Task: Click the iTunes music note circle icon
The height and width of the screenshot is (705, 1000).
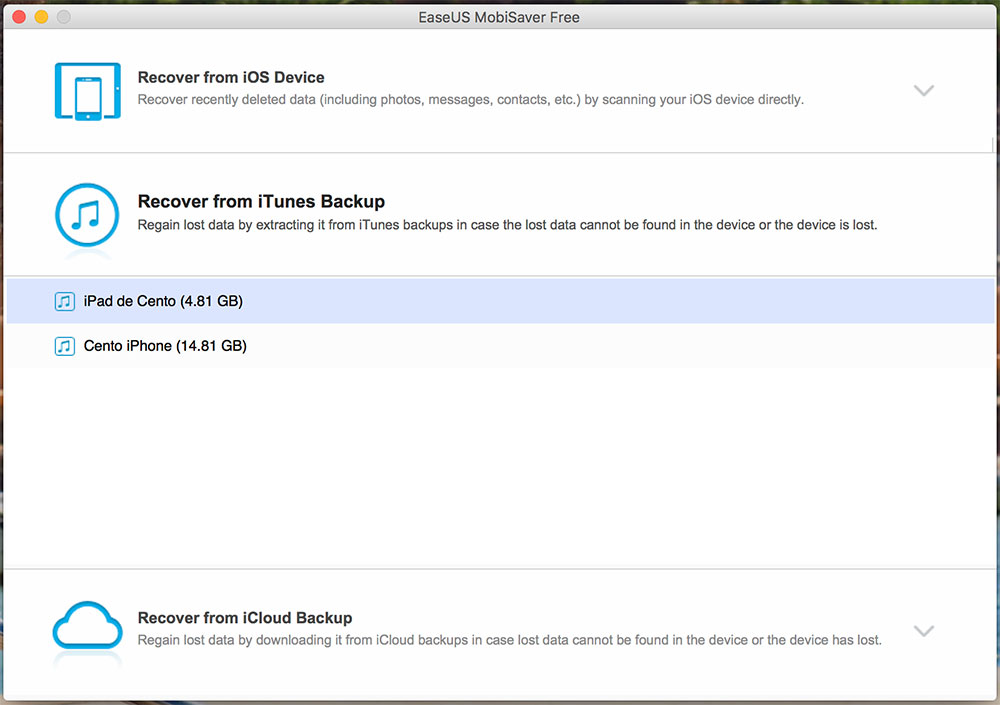Action: [87, 215]
